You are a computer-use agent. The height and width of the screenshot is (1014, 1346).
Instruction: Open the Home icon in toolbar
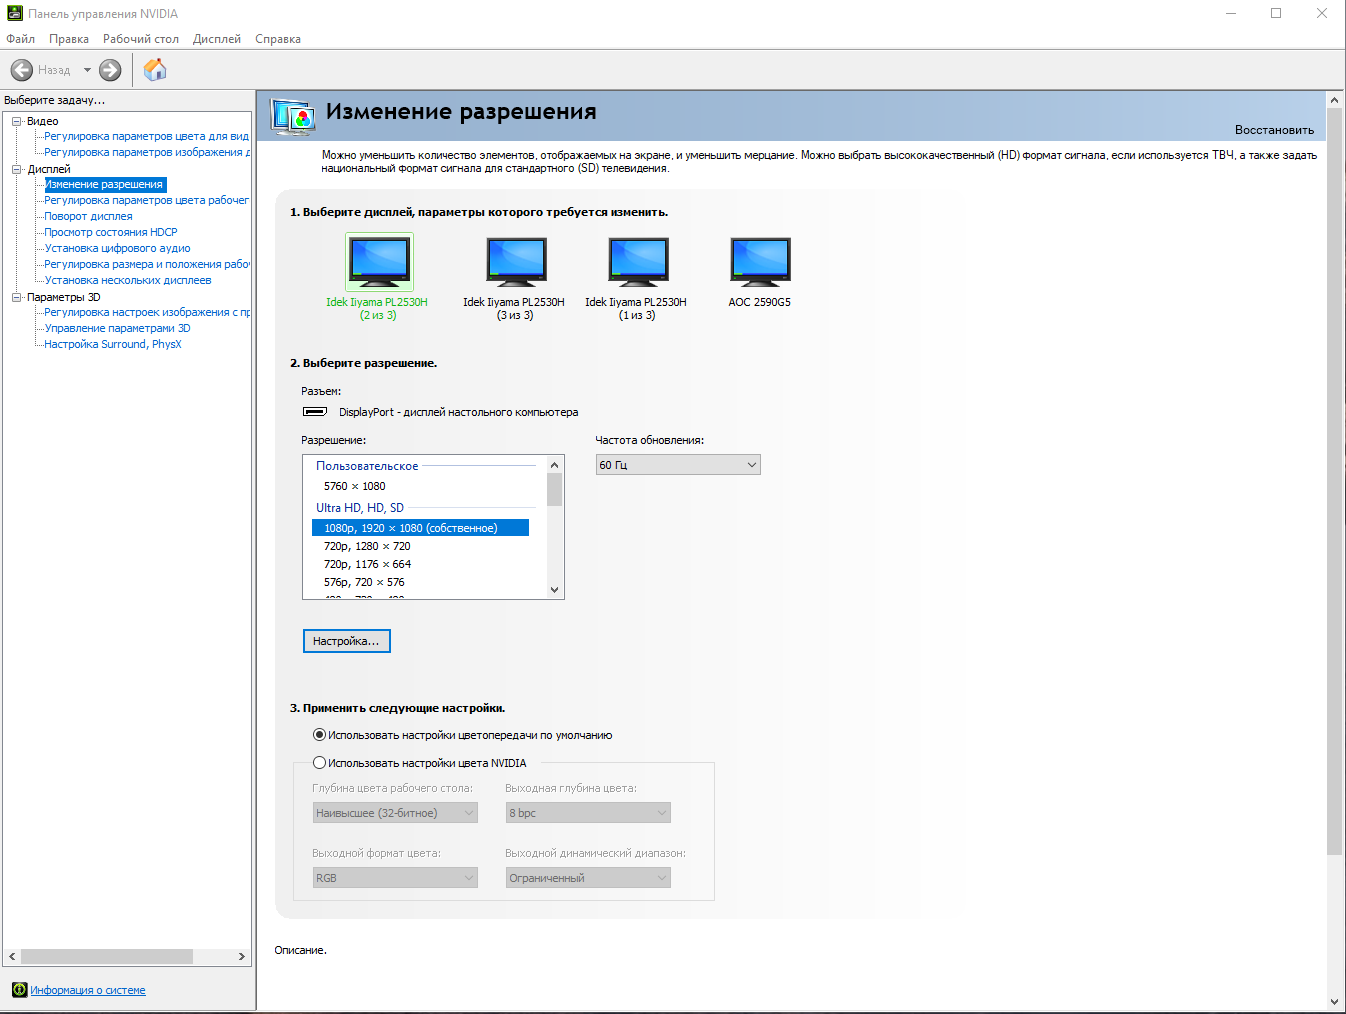coord(155,69)
